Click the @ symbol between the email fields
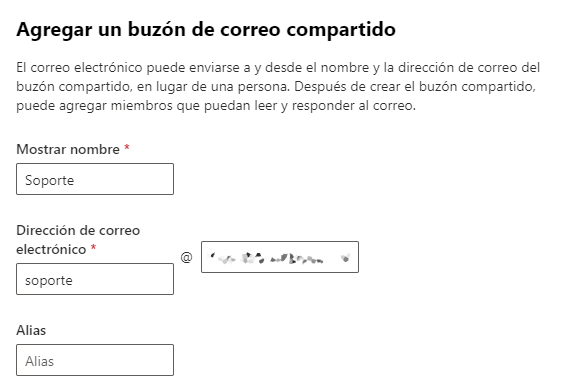This screenshot has width=561, height=383. tap(186, 257)
